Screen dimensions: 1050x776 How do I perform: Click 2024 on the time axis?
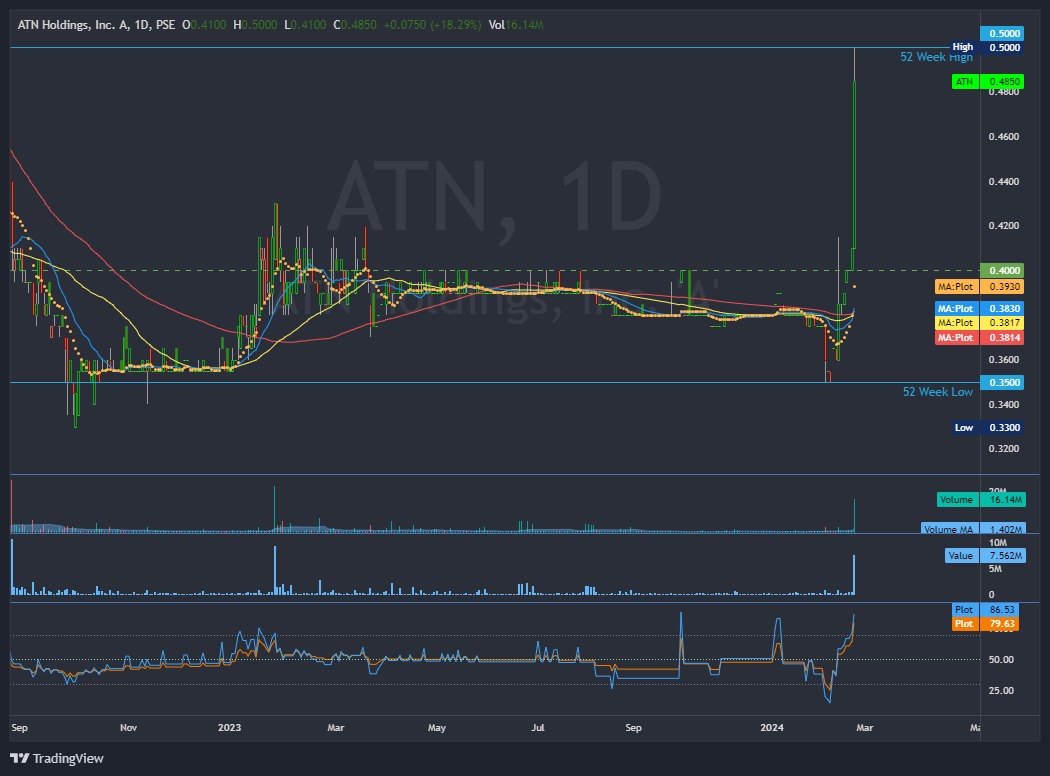click(x=771, y=728)
